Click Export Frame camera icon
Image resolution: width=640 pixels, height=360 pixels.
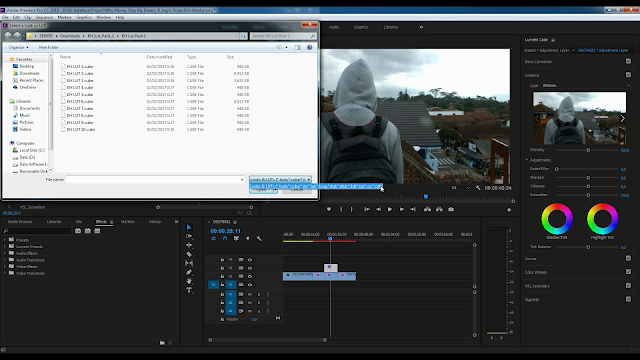point(451,209)
